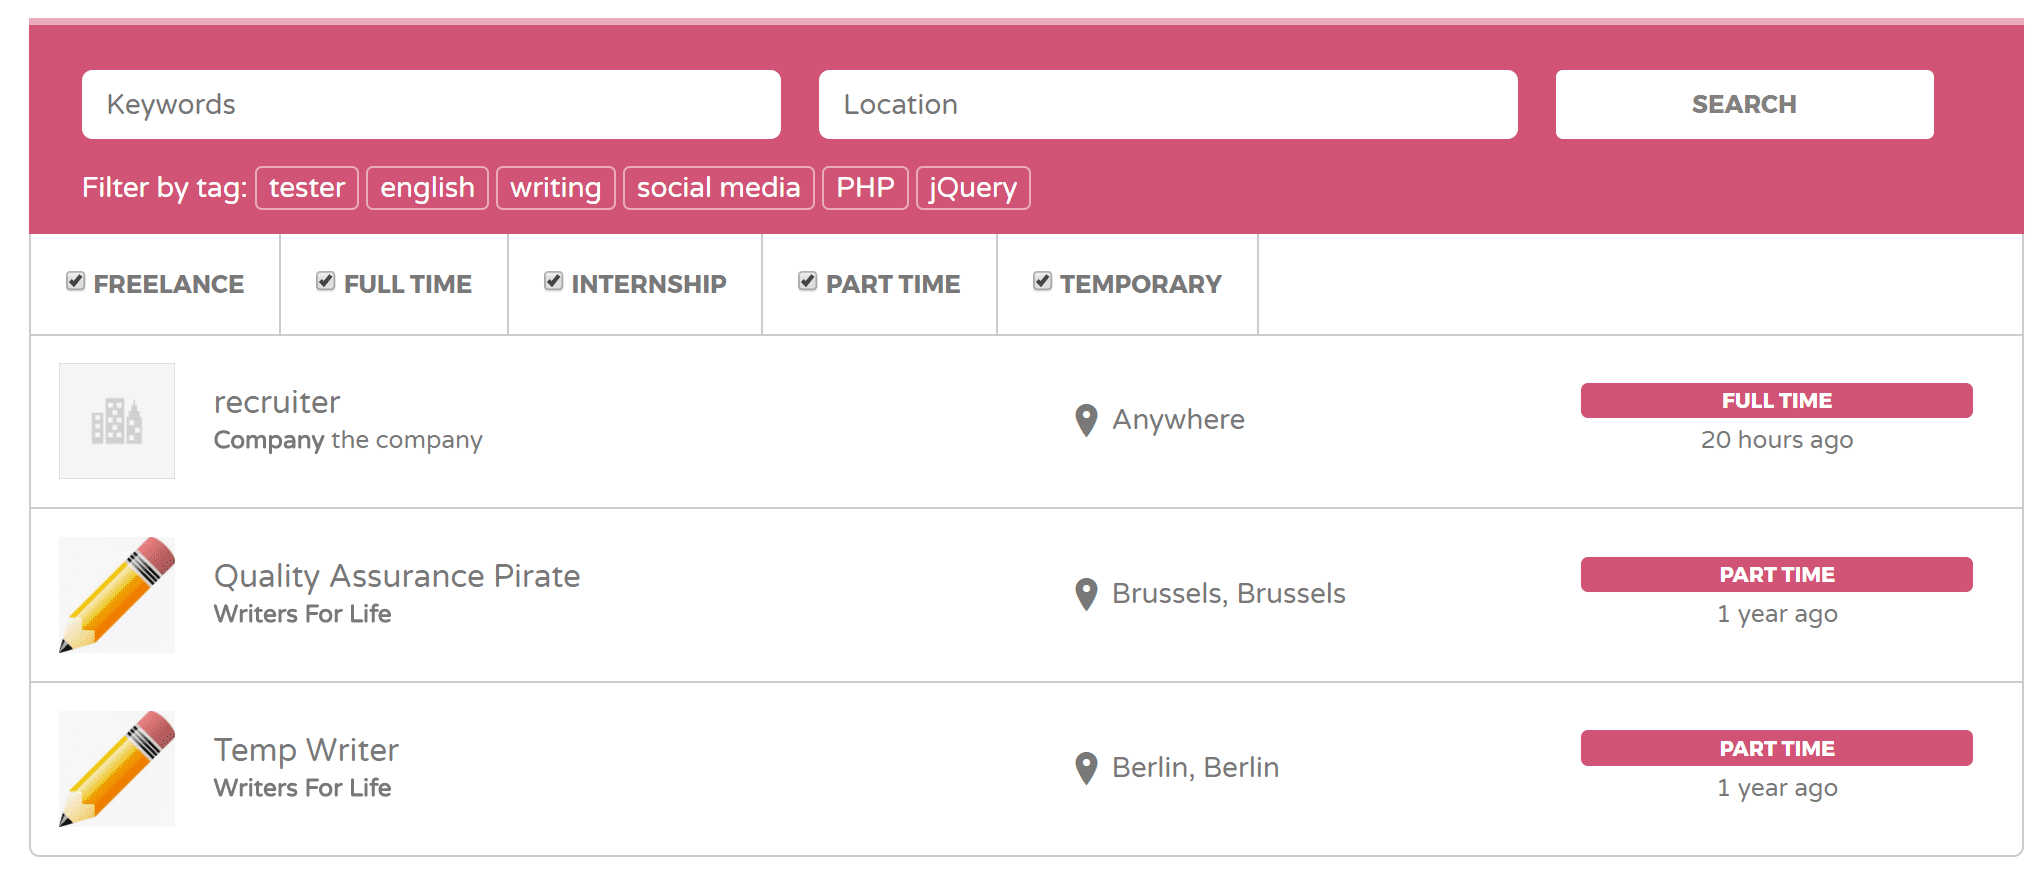
Task: Click pencil logo beside Quality Assurance Pirate
Action: point(117,595)
